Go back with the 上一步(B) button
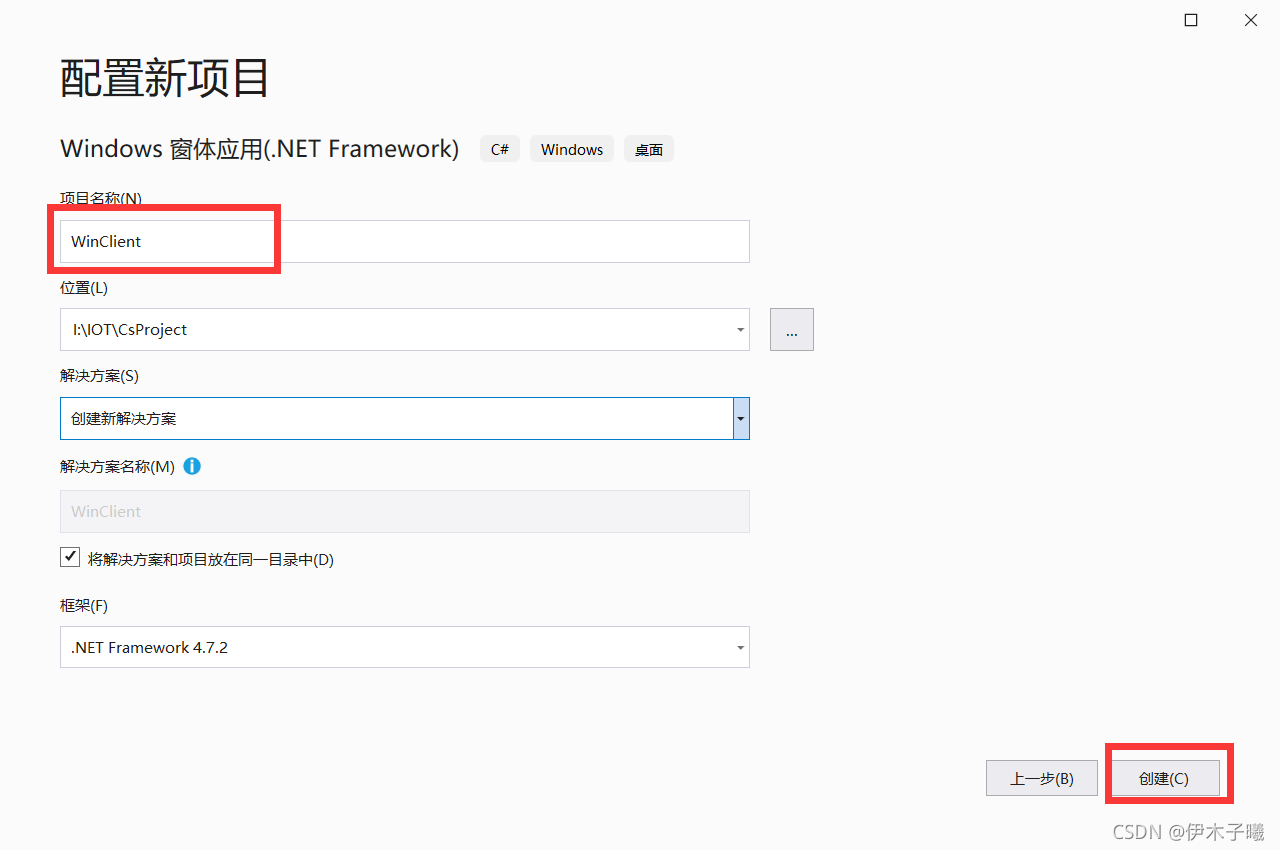This screenshot has height=850, width=1280. coord(1042,779)
